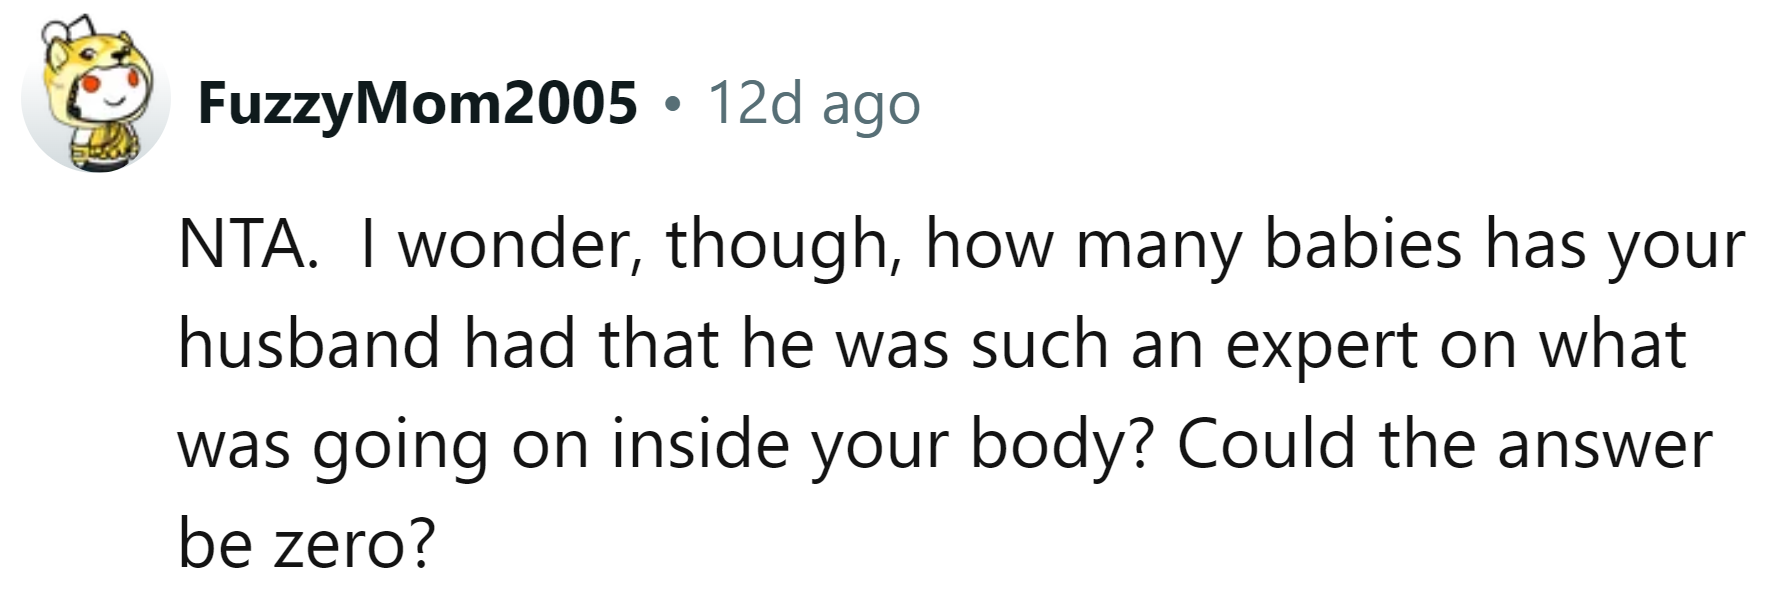
Task: Click the word "wonder," in the comment
Action: [521, 245]
